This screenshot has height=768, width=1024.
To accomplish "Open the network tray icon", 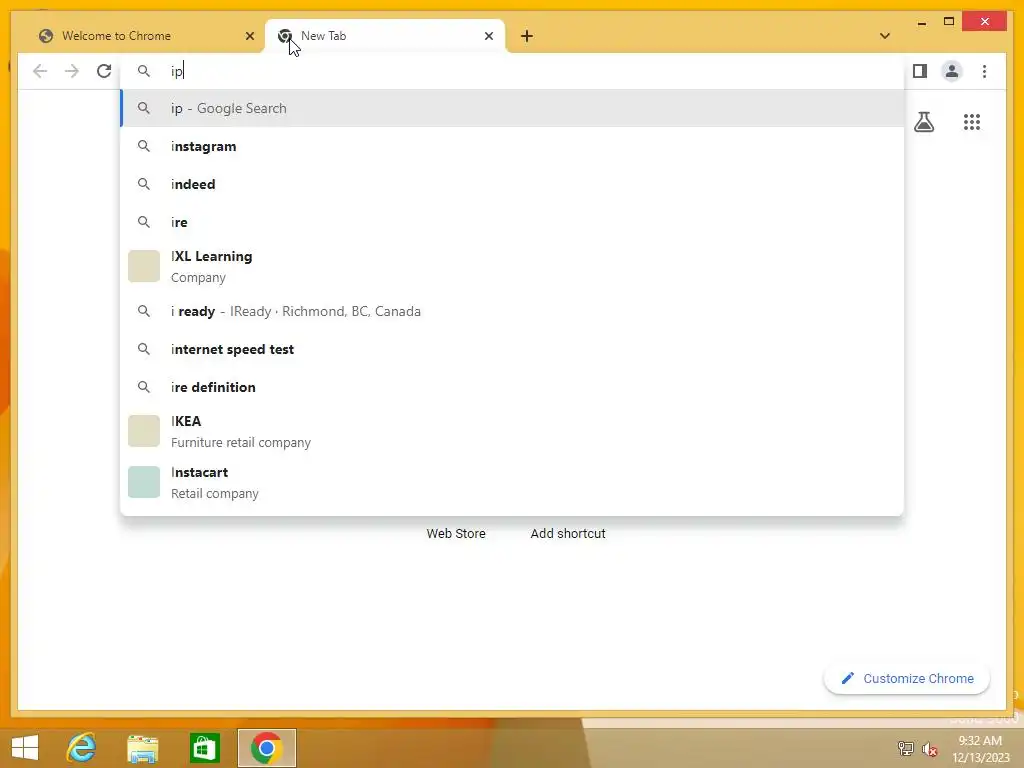I will [x=905, y=748].
